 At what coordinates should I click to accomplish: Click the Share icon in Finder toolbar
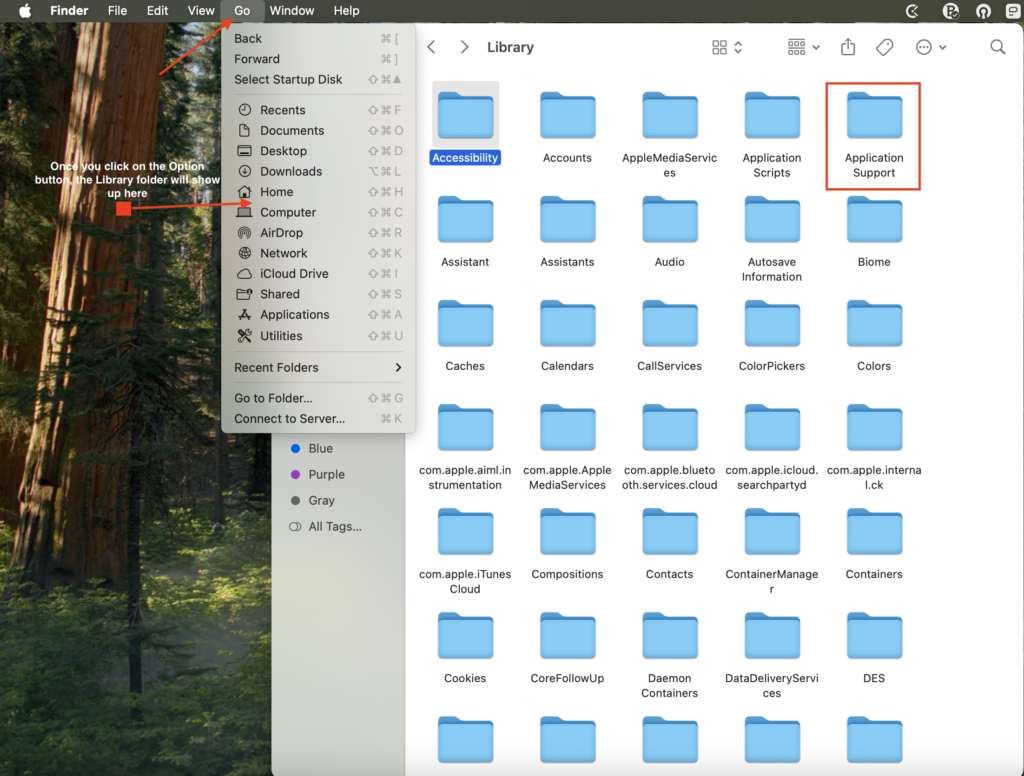(848, 47)
